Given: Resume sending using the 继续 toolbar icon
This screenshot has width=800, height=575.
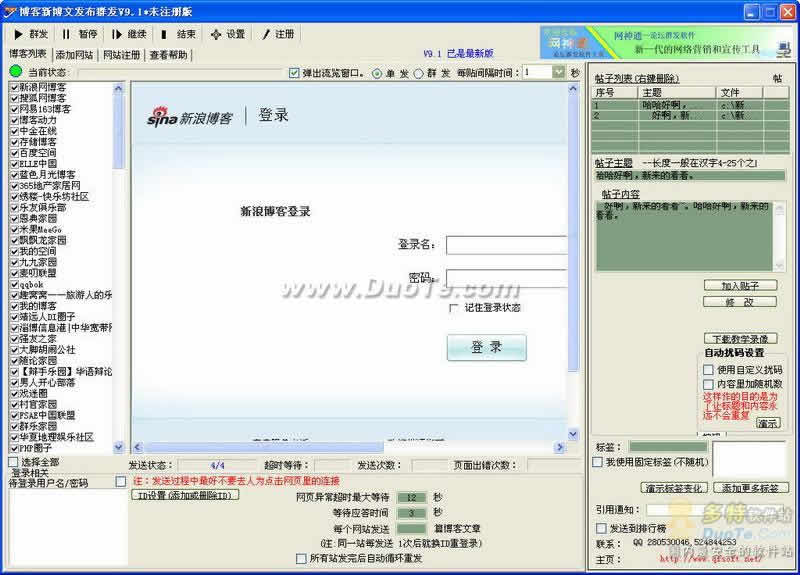Looking at the screenshot, I should click(117, 33).
